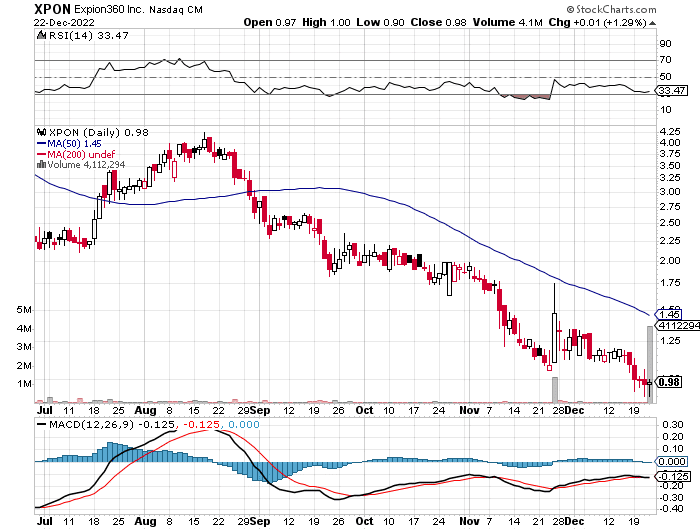This screenshot has height=530, width=700.
Task: Click the 5M label on the volume axis
Action: 24,310
